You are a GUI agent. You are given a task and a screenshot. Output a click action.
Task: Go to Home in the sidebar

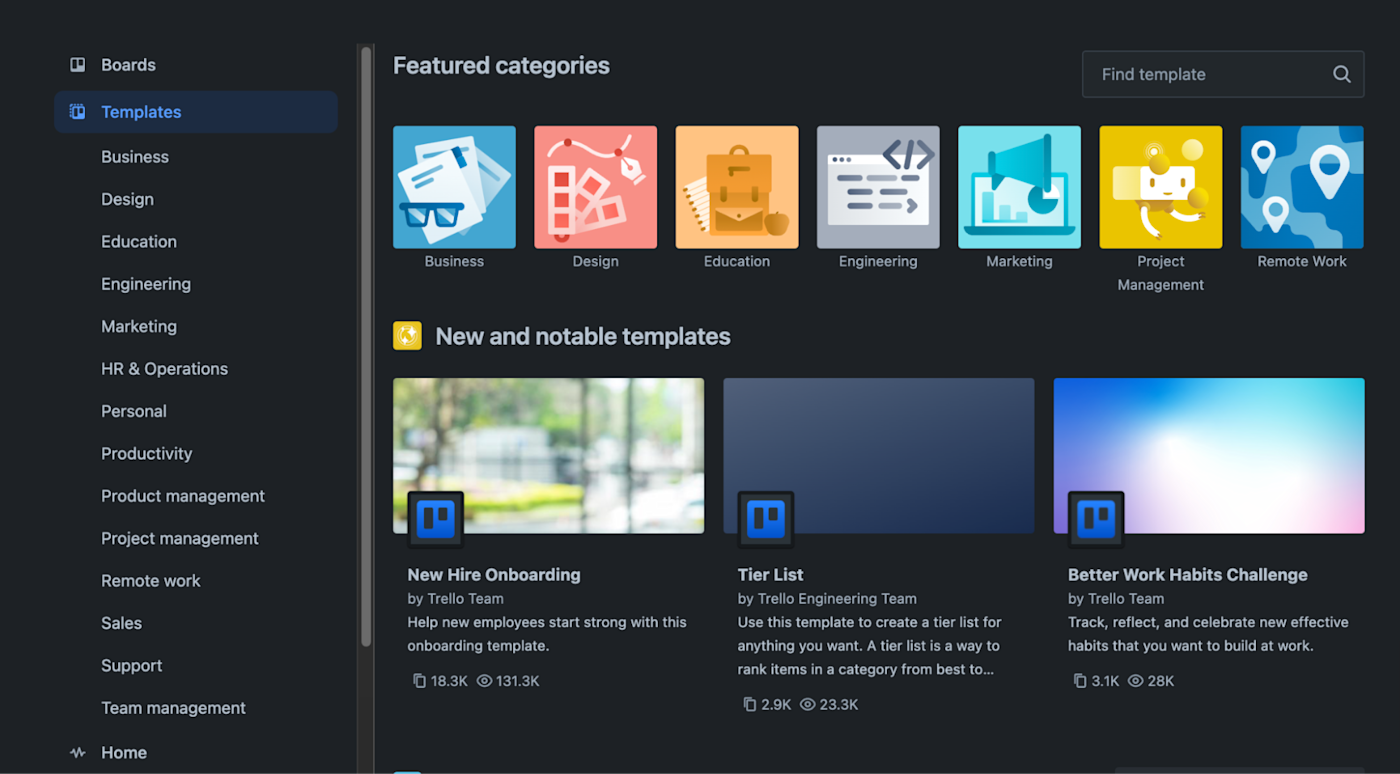[x=196, y=753]
